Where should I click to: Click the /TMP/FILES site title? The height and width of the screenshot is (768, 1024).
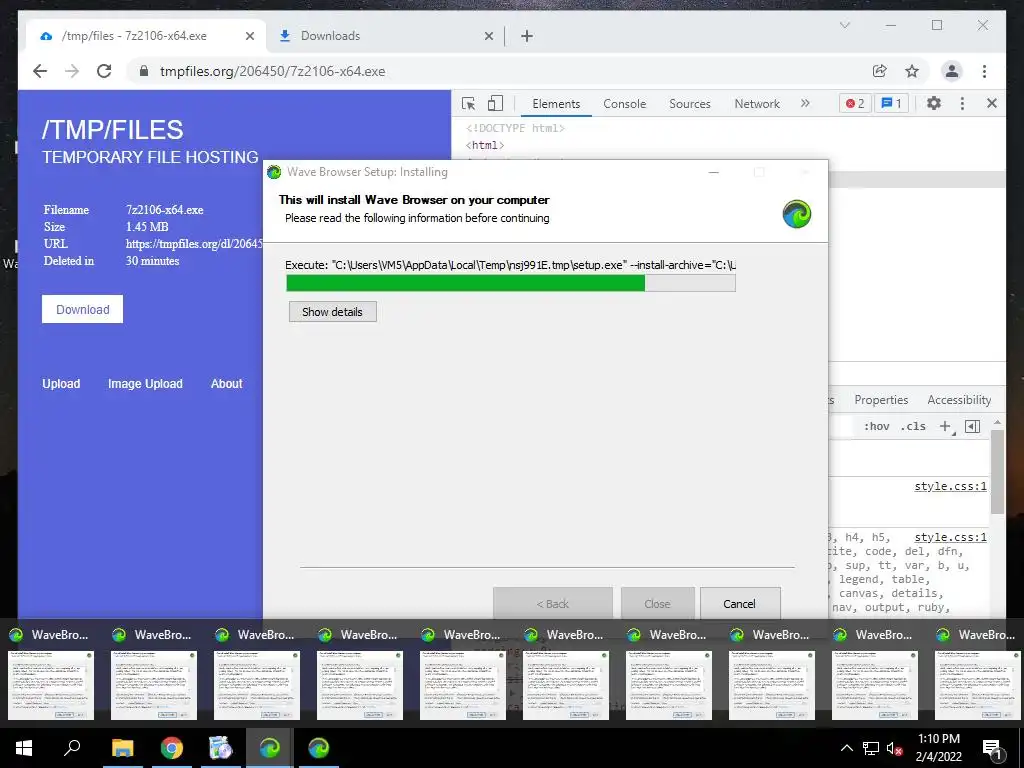pos(112,130)
